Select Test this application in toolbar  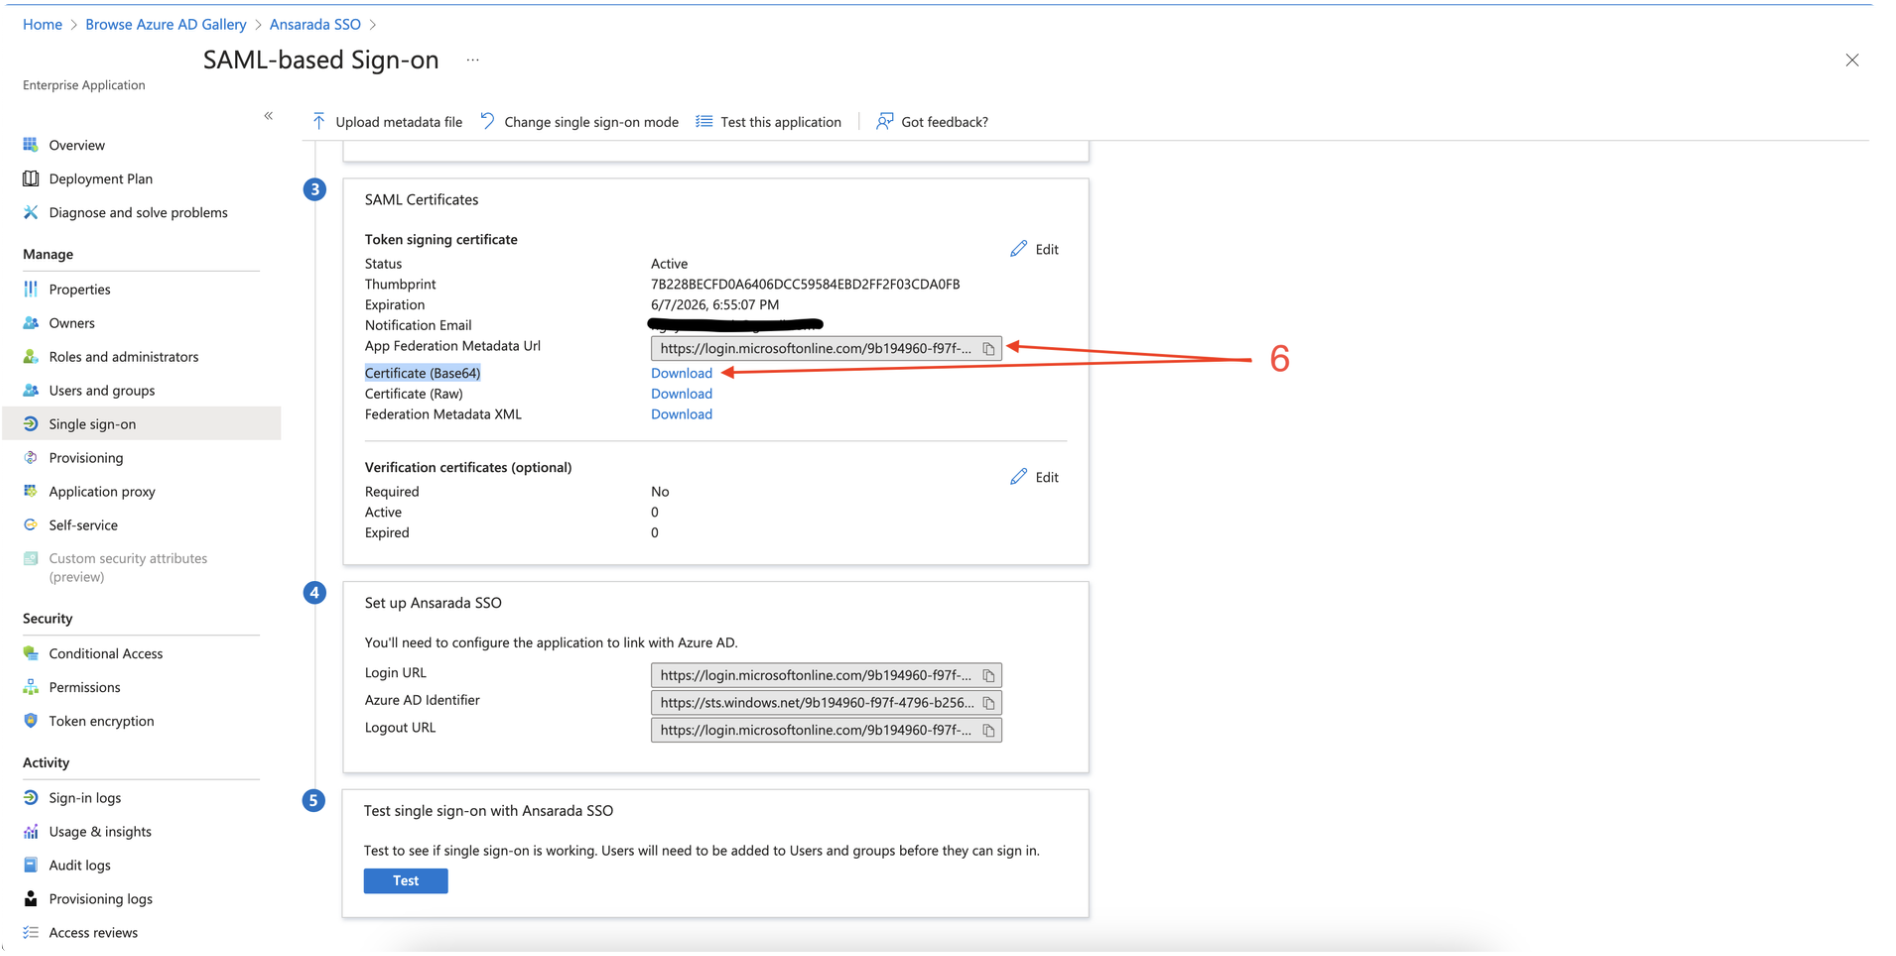point(769,122)
